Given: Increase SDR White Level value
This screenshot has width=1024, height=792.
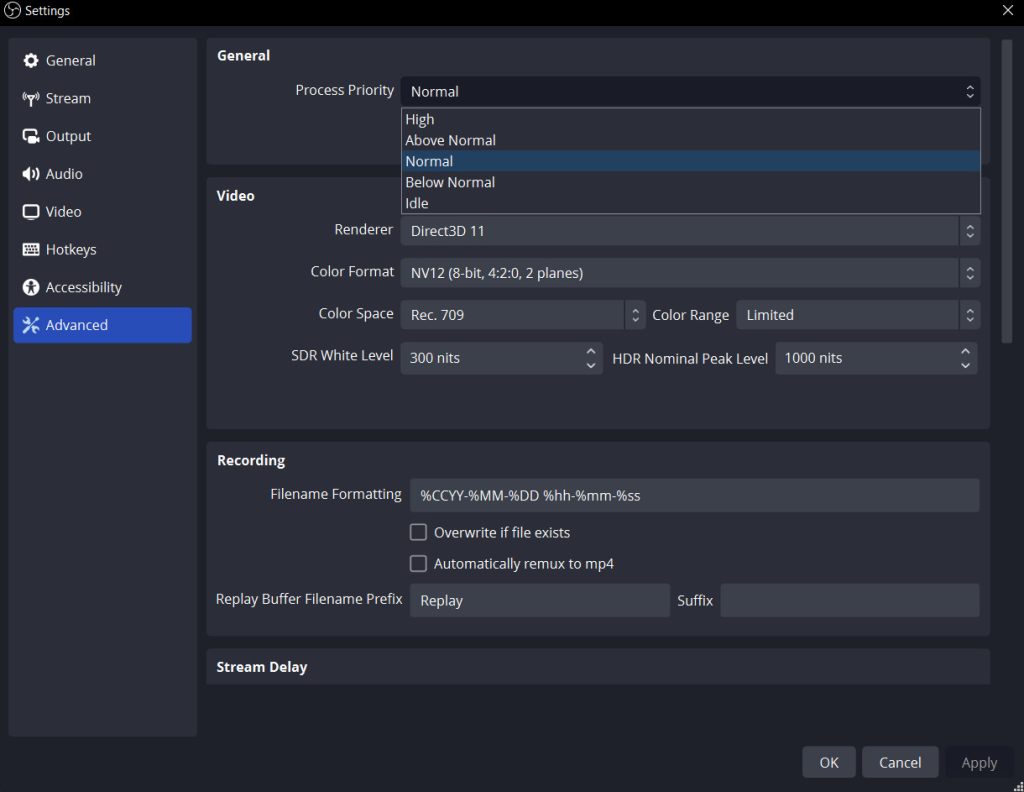Looking at the screenshot, I should [591, 351].
